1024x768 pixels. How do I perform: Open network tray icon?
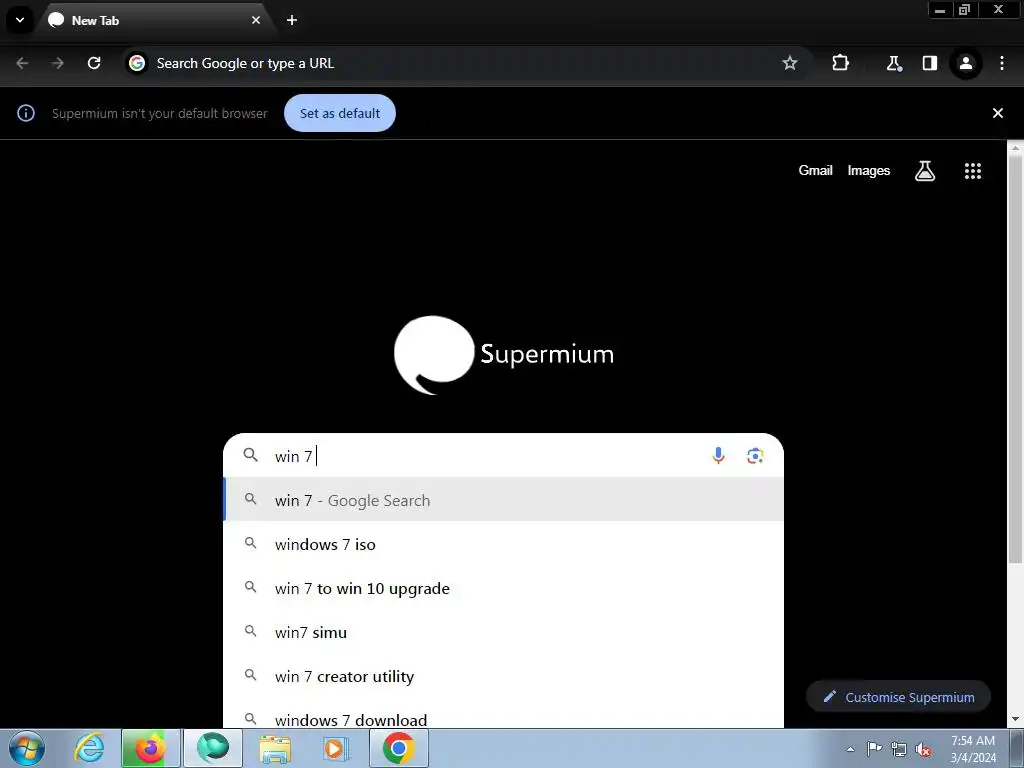click(899, 749)
